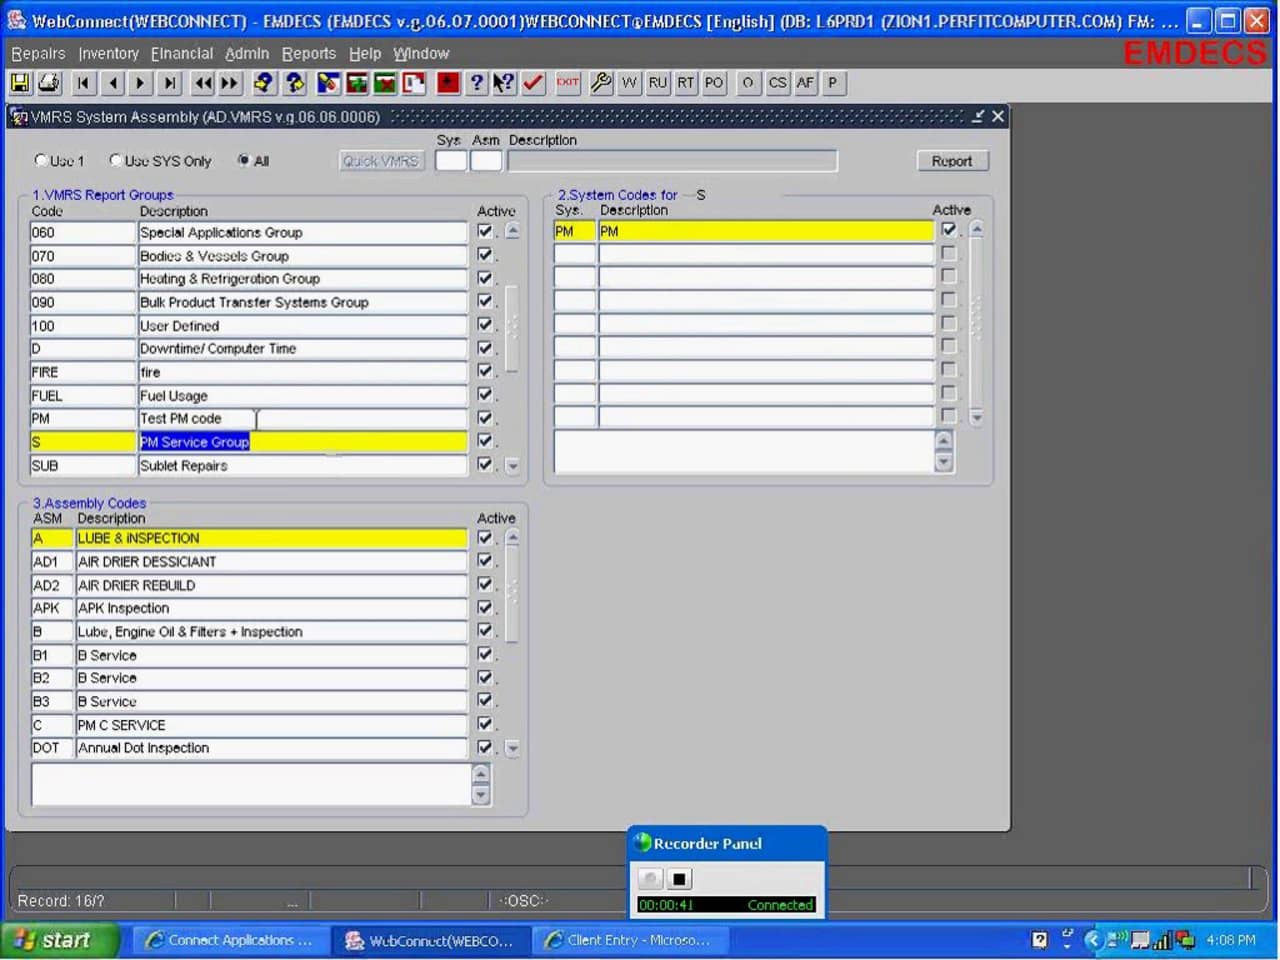Click the RU toolbar button
This screenshot has width=1280, height=960.
click(657, 83)
